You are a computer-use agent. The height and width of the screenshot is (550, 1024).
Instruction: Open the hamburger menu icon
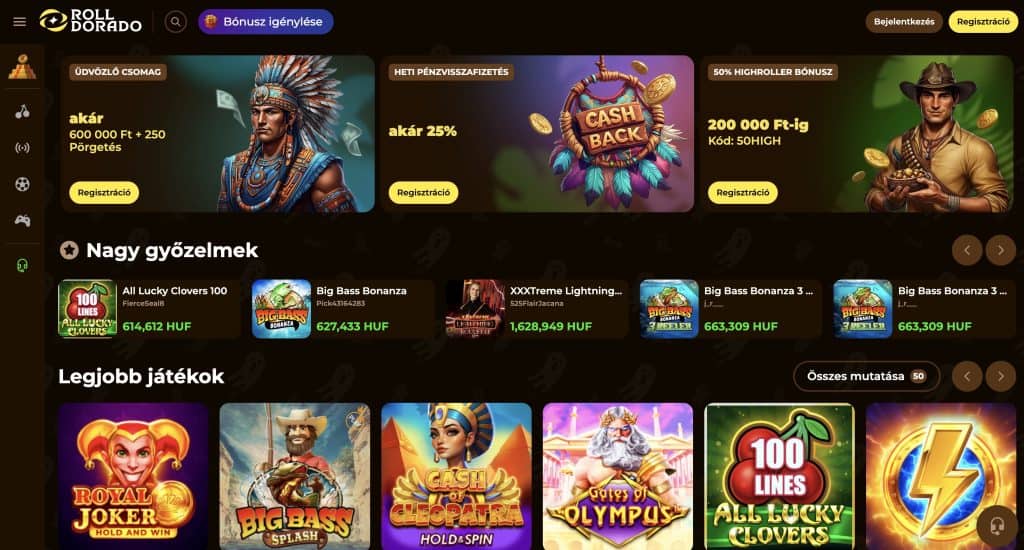click(20, 22)
